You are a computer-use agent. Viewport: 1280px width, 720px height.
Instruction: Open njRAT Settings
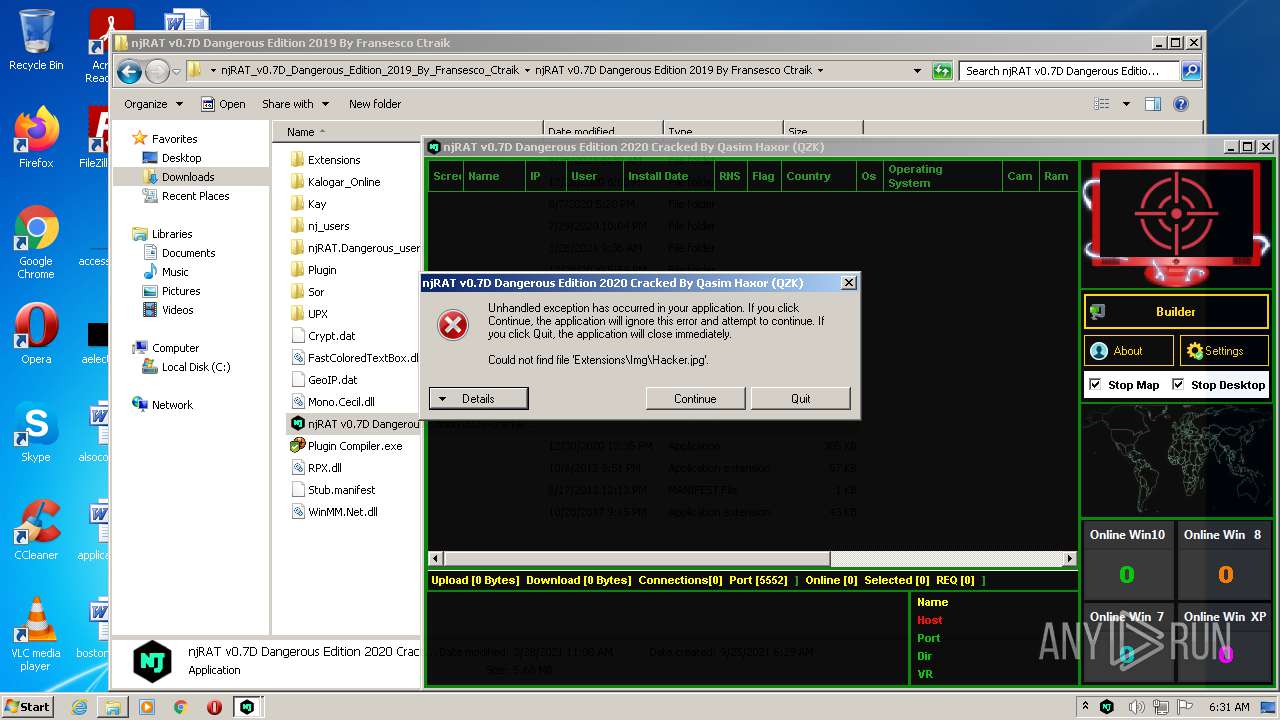click(x=1224, y=351)
